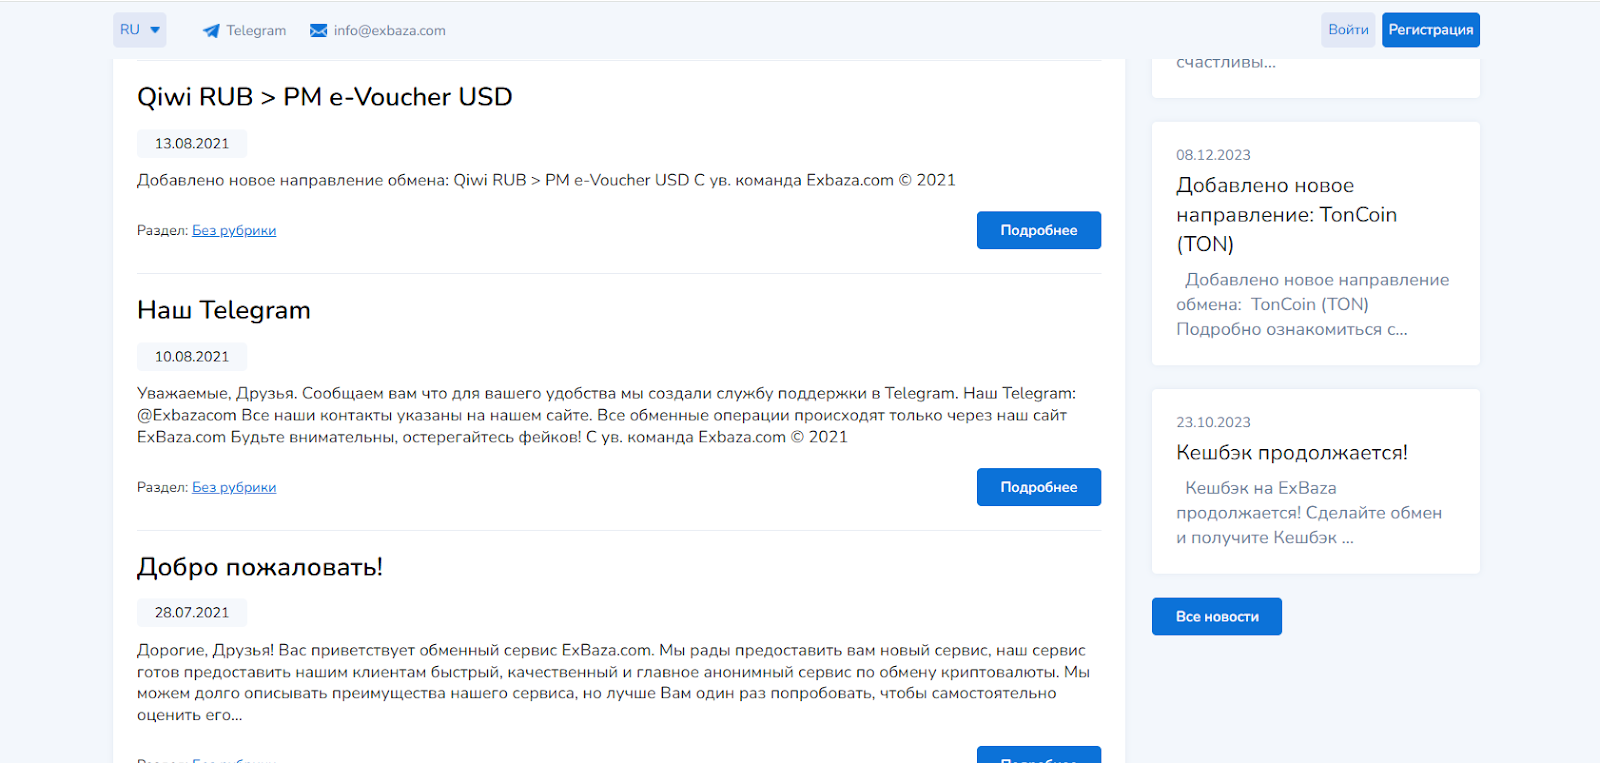Open the Telegram header link
1600x763 pixels.
pos(256,31)
